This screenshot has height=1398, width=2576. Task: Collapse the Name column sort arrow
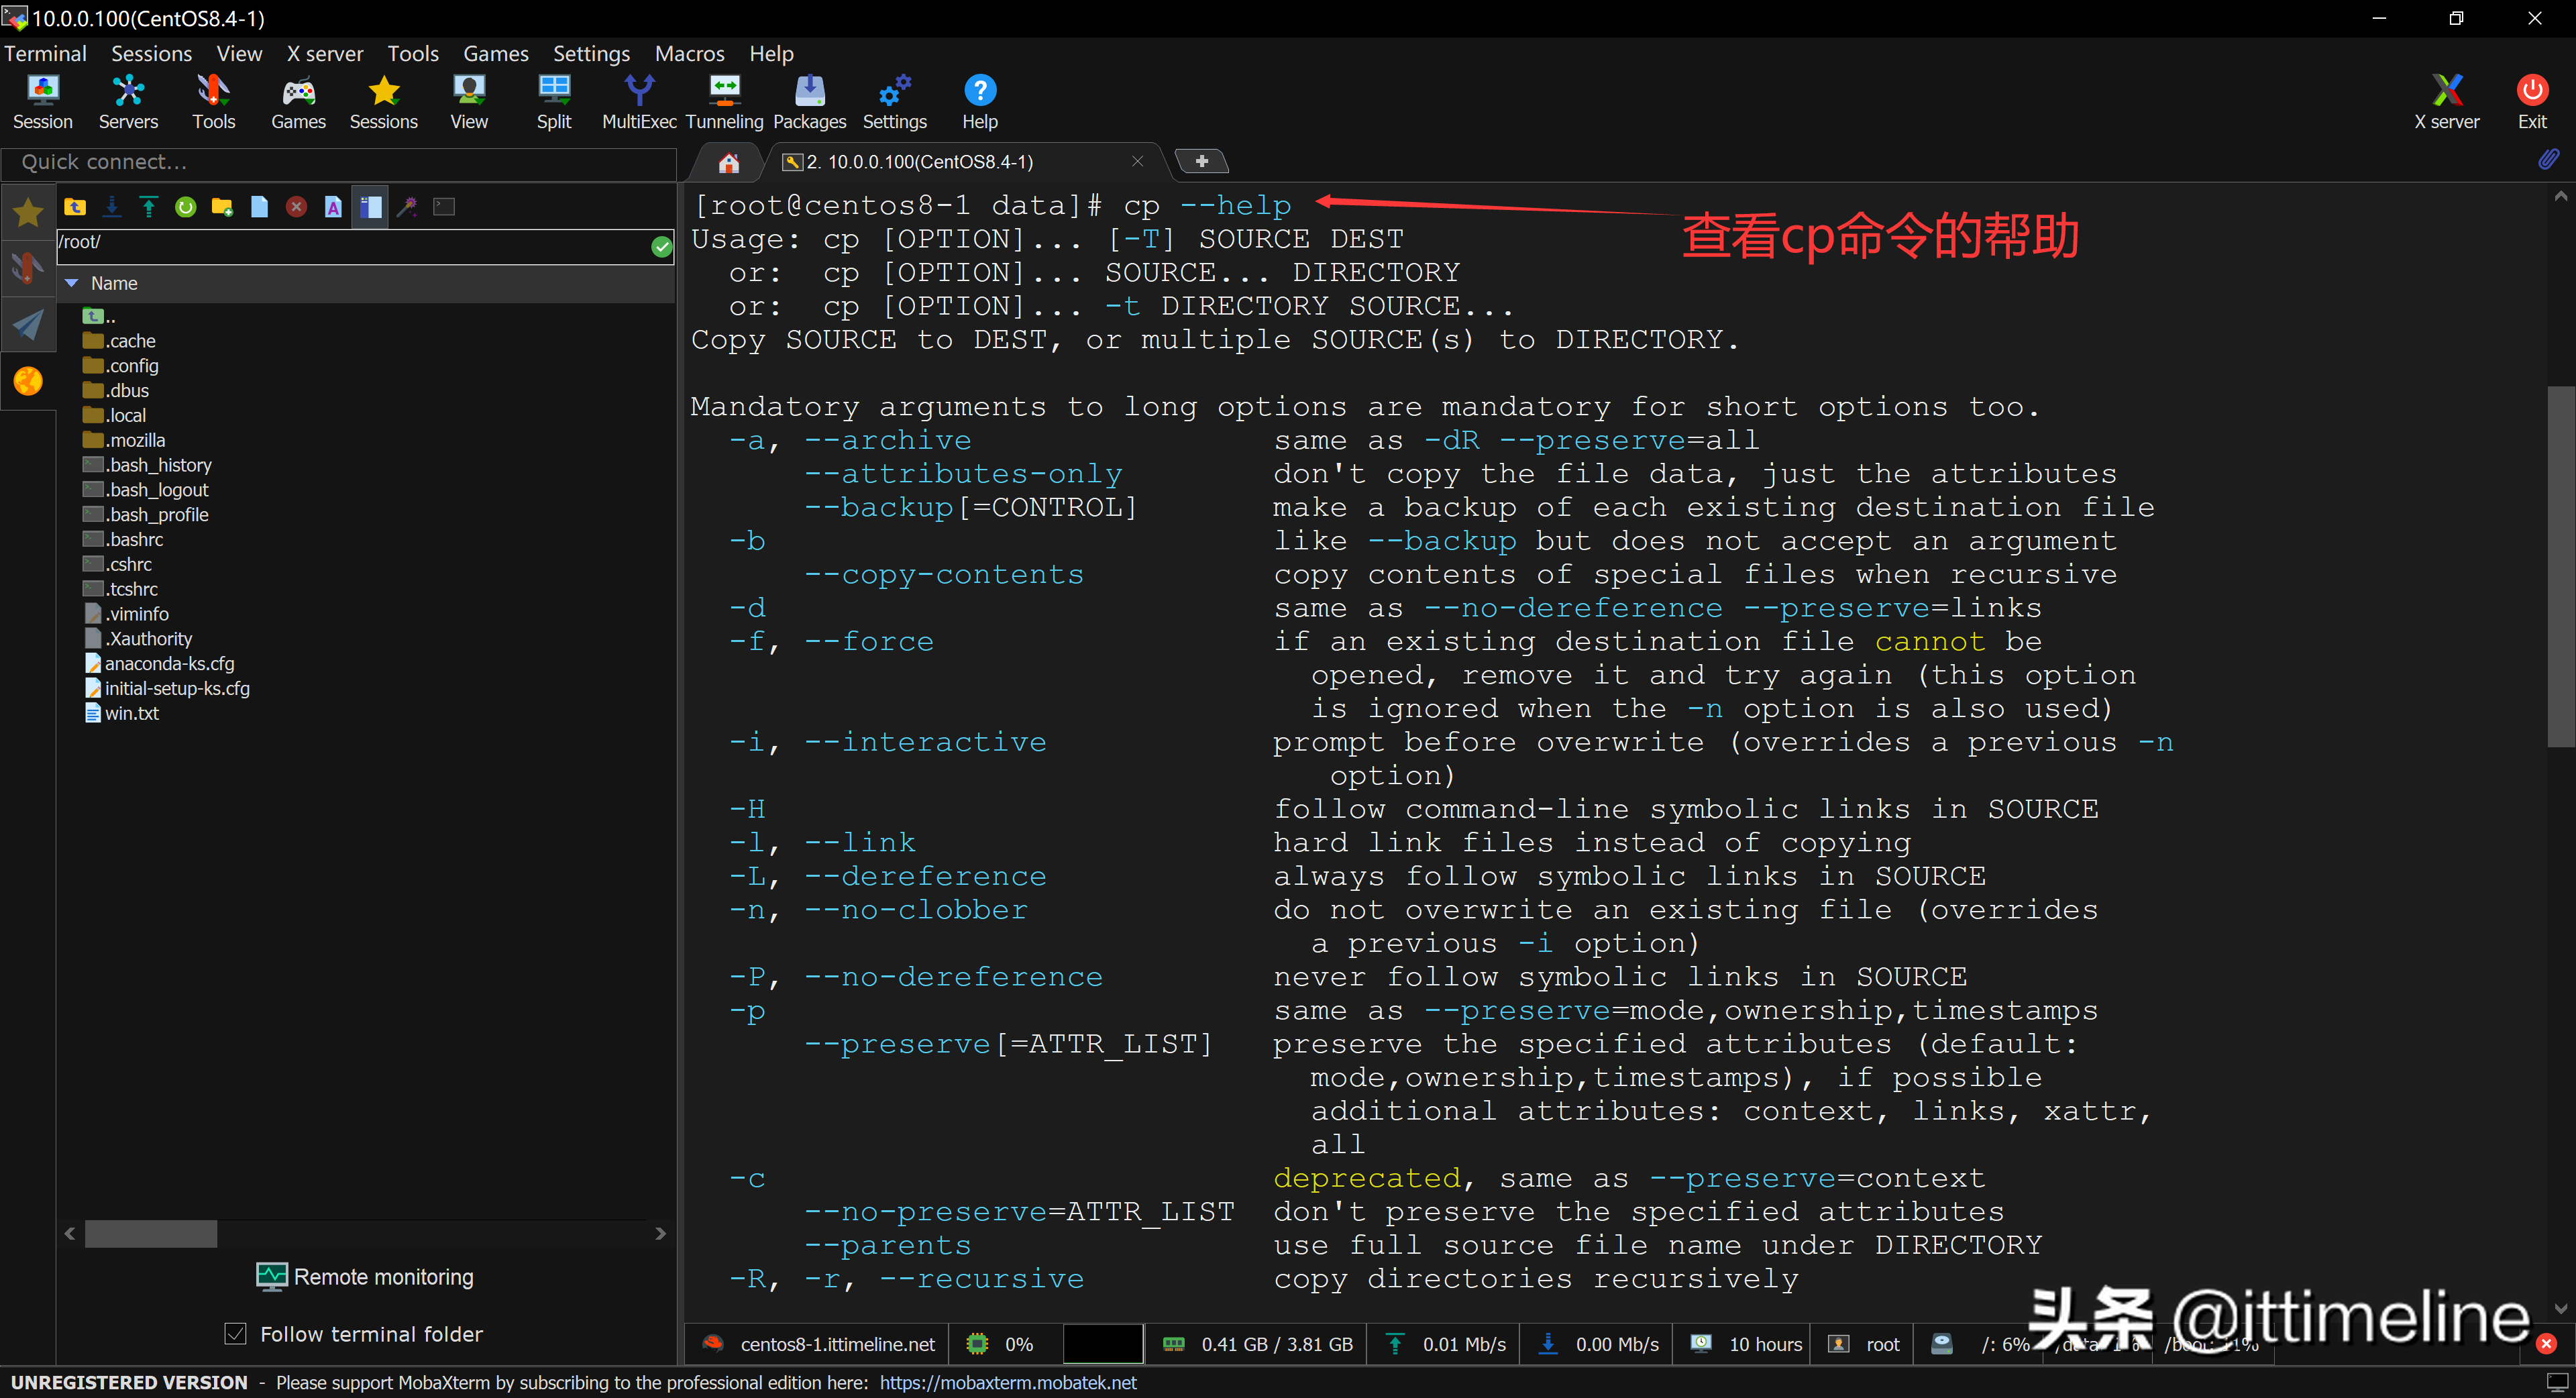coord(72,283)
